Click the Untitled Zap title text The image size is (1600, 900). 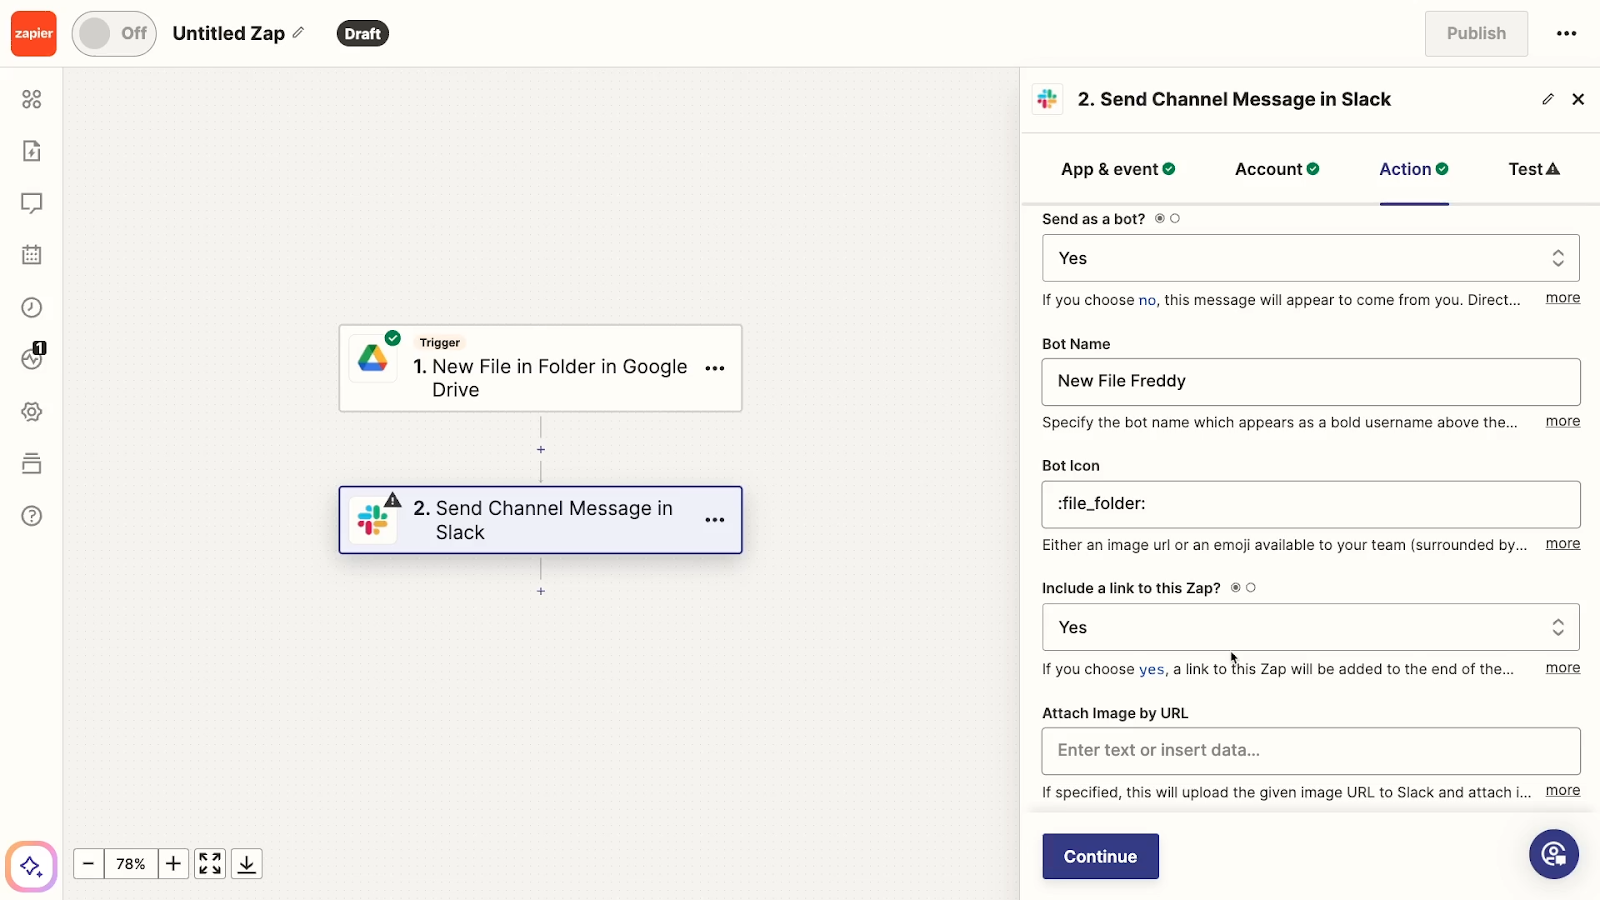pos(229,33)
